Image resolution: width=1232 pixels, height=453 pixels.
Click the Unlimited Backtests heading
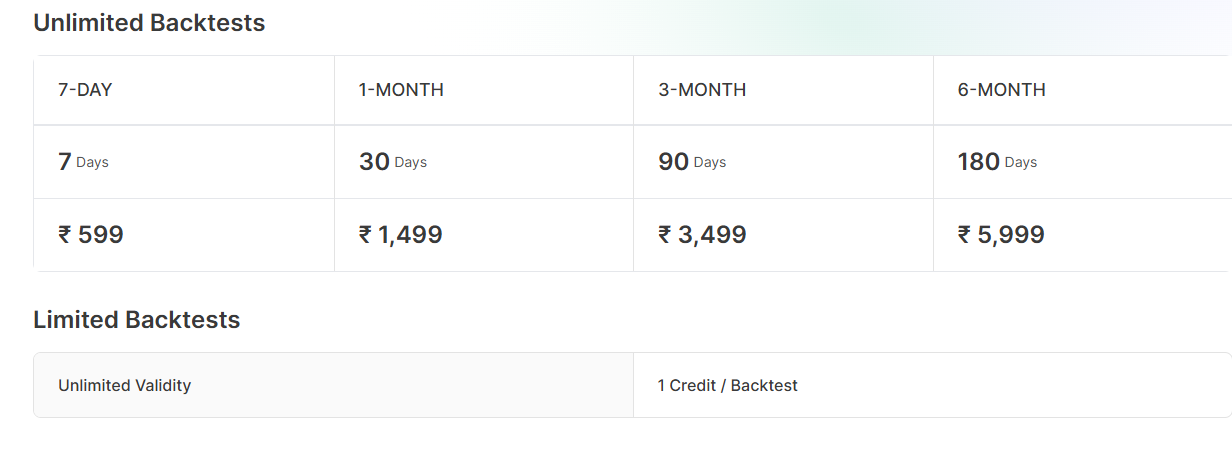(149, 23)
